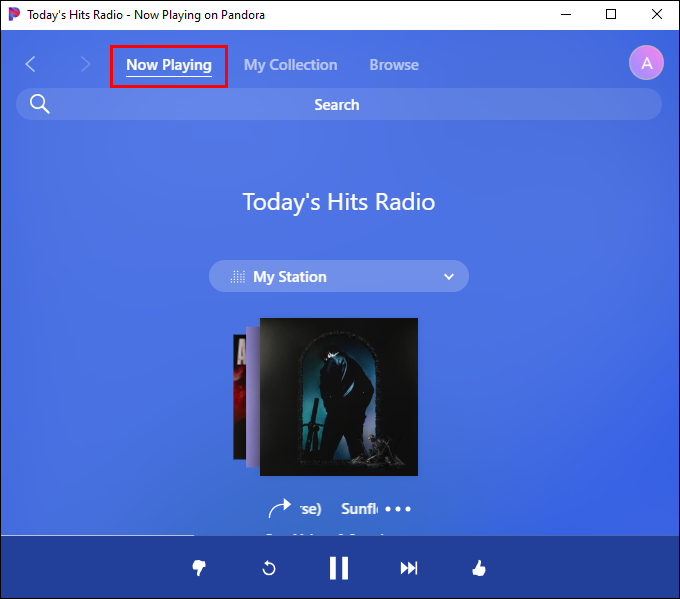Click the song progress bar

[340, 536]
